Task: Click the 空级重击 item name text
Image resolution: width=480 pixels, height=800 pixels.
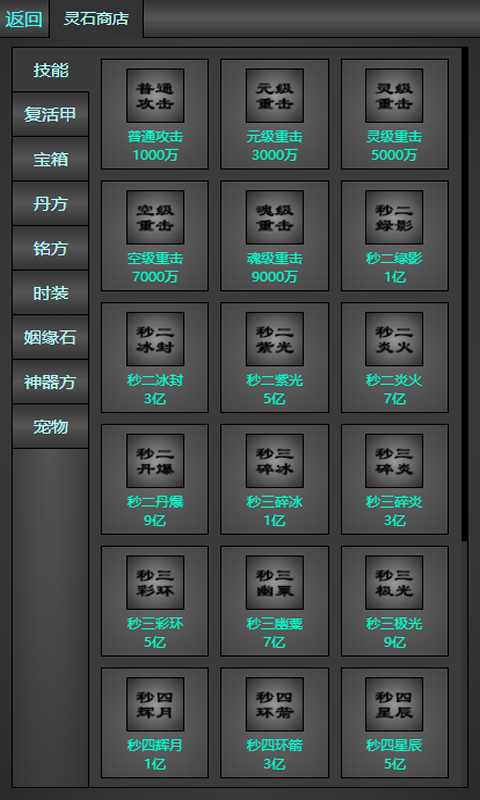Action: (155, 259)
